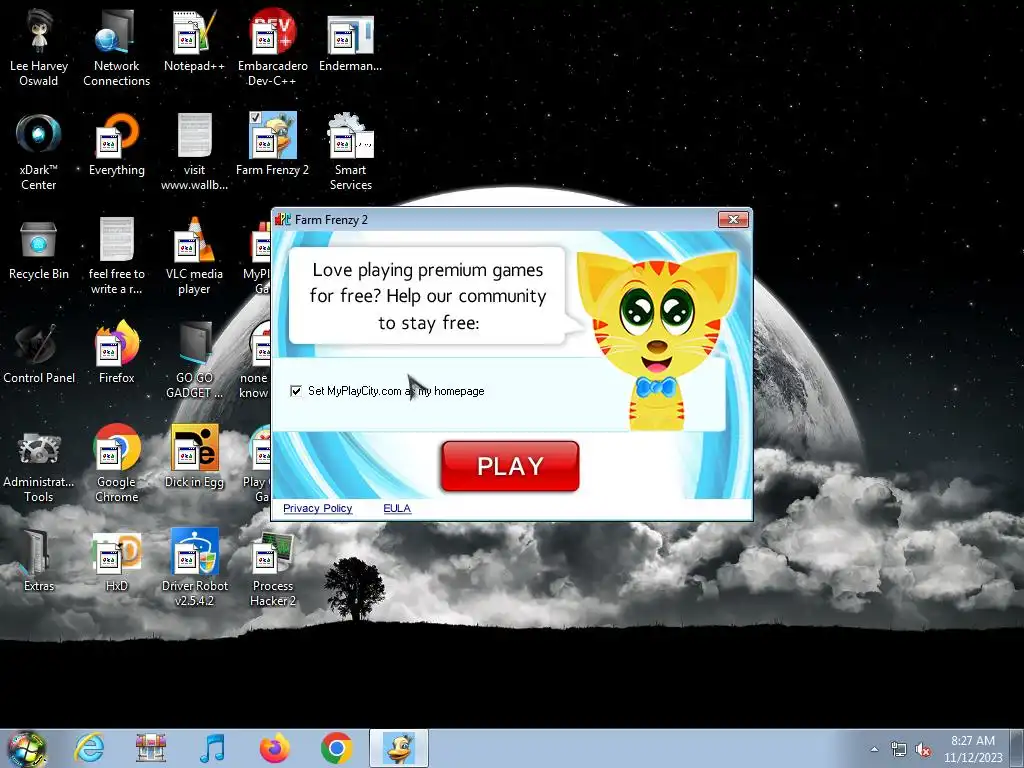
Task: Click the muted volume tray icon
Action: click(923, 749)
